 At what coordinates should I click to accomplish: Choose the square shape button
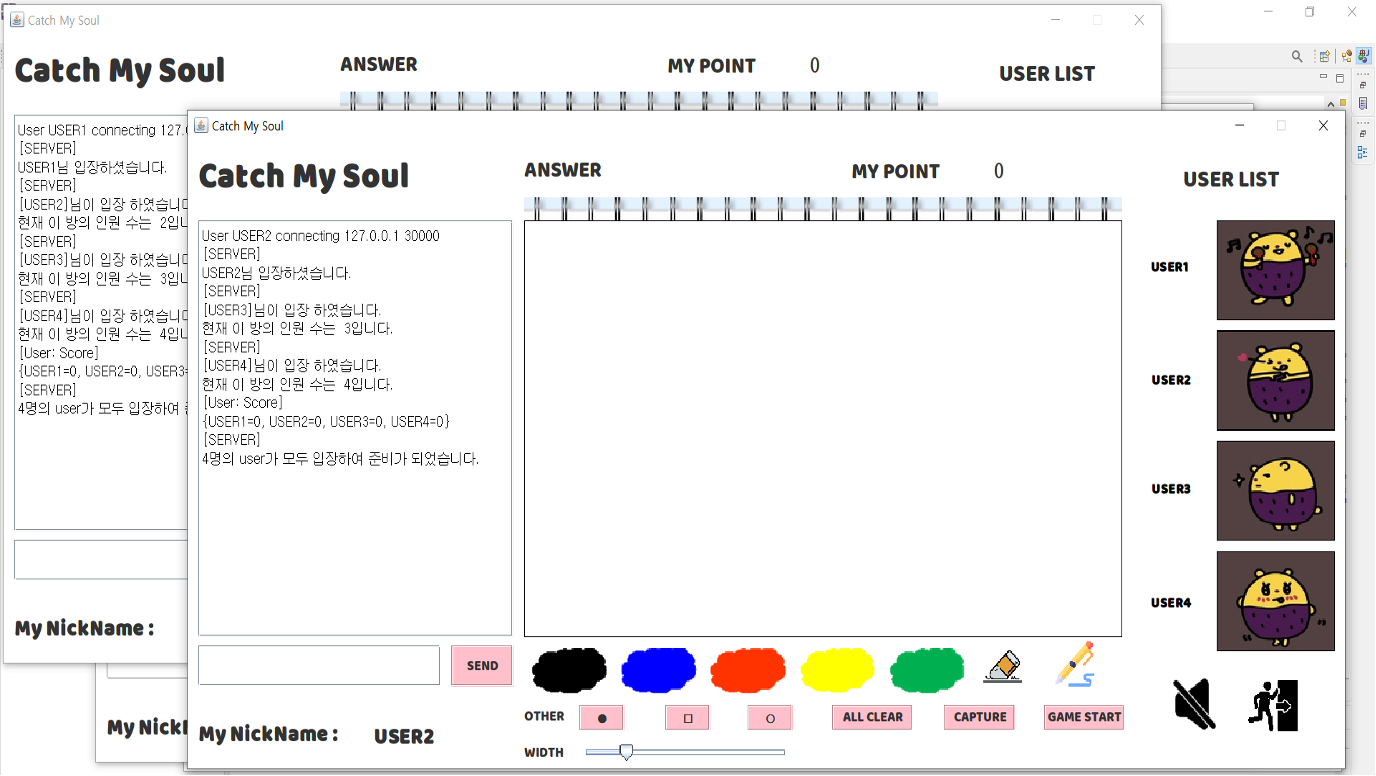click(x=688, y=717)
